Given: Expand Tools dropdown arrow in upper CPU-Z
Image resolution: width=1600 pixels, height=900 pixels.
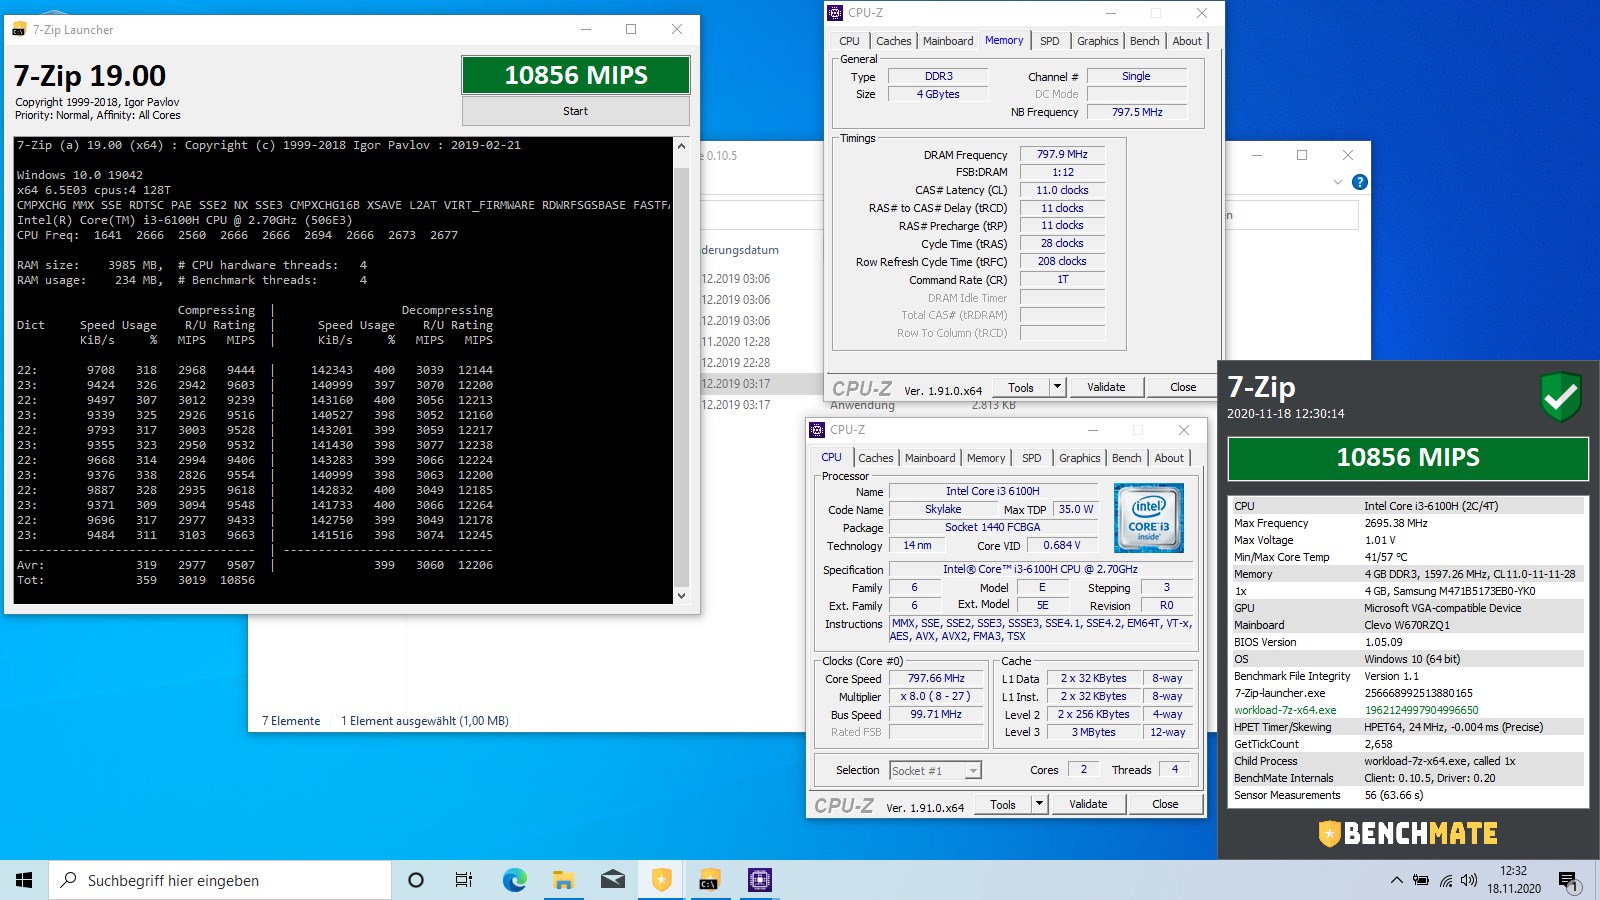Looking at the screenshot, I should (x=1057, y=387).
